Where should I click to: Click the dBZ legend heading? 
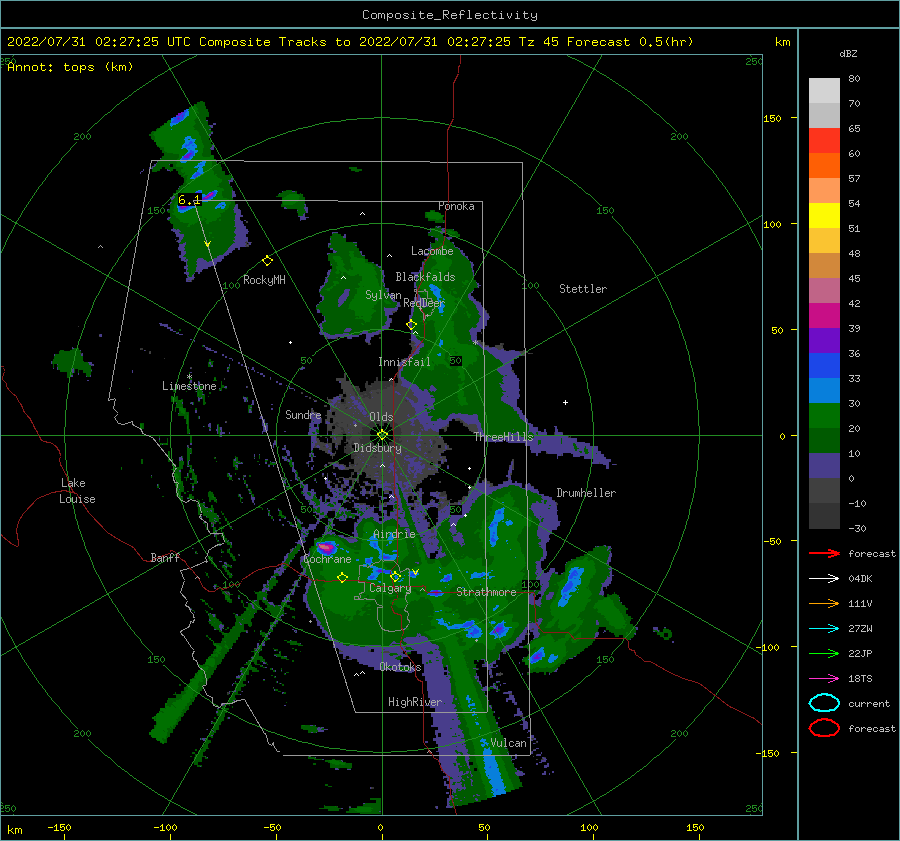pyautogui.click(x=848, y=54)
